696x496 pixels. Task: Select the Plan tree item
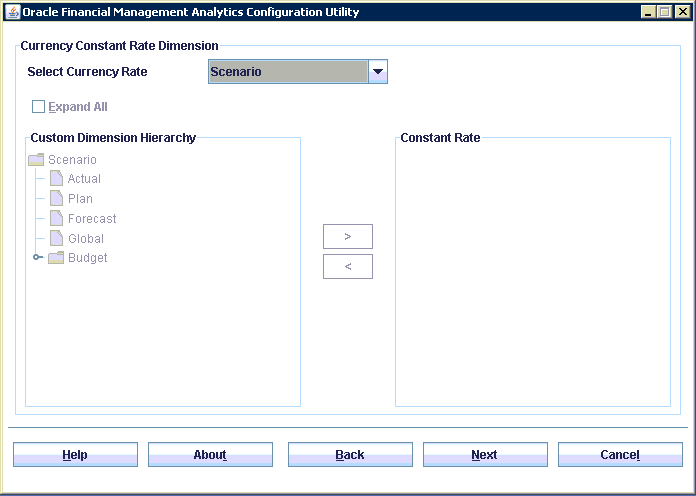click(80, 198)
